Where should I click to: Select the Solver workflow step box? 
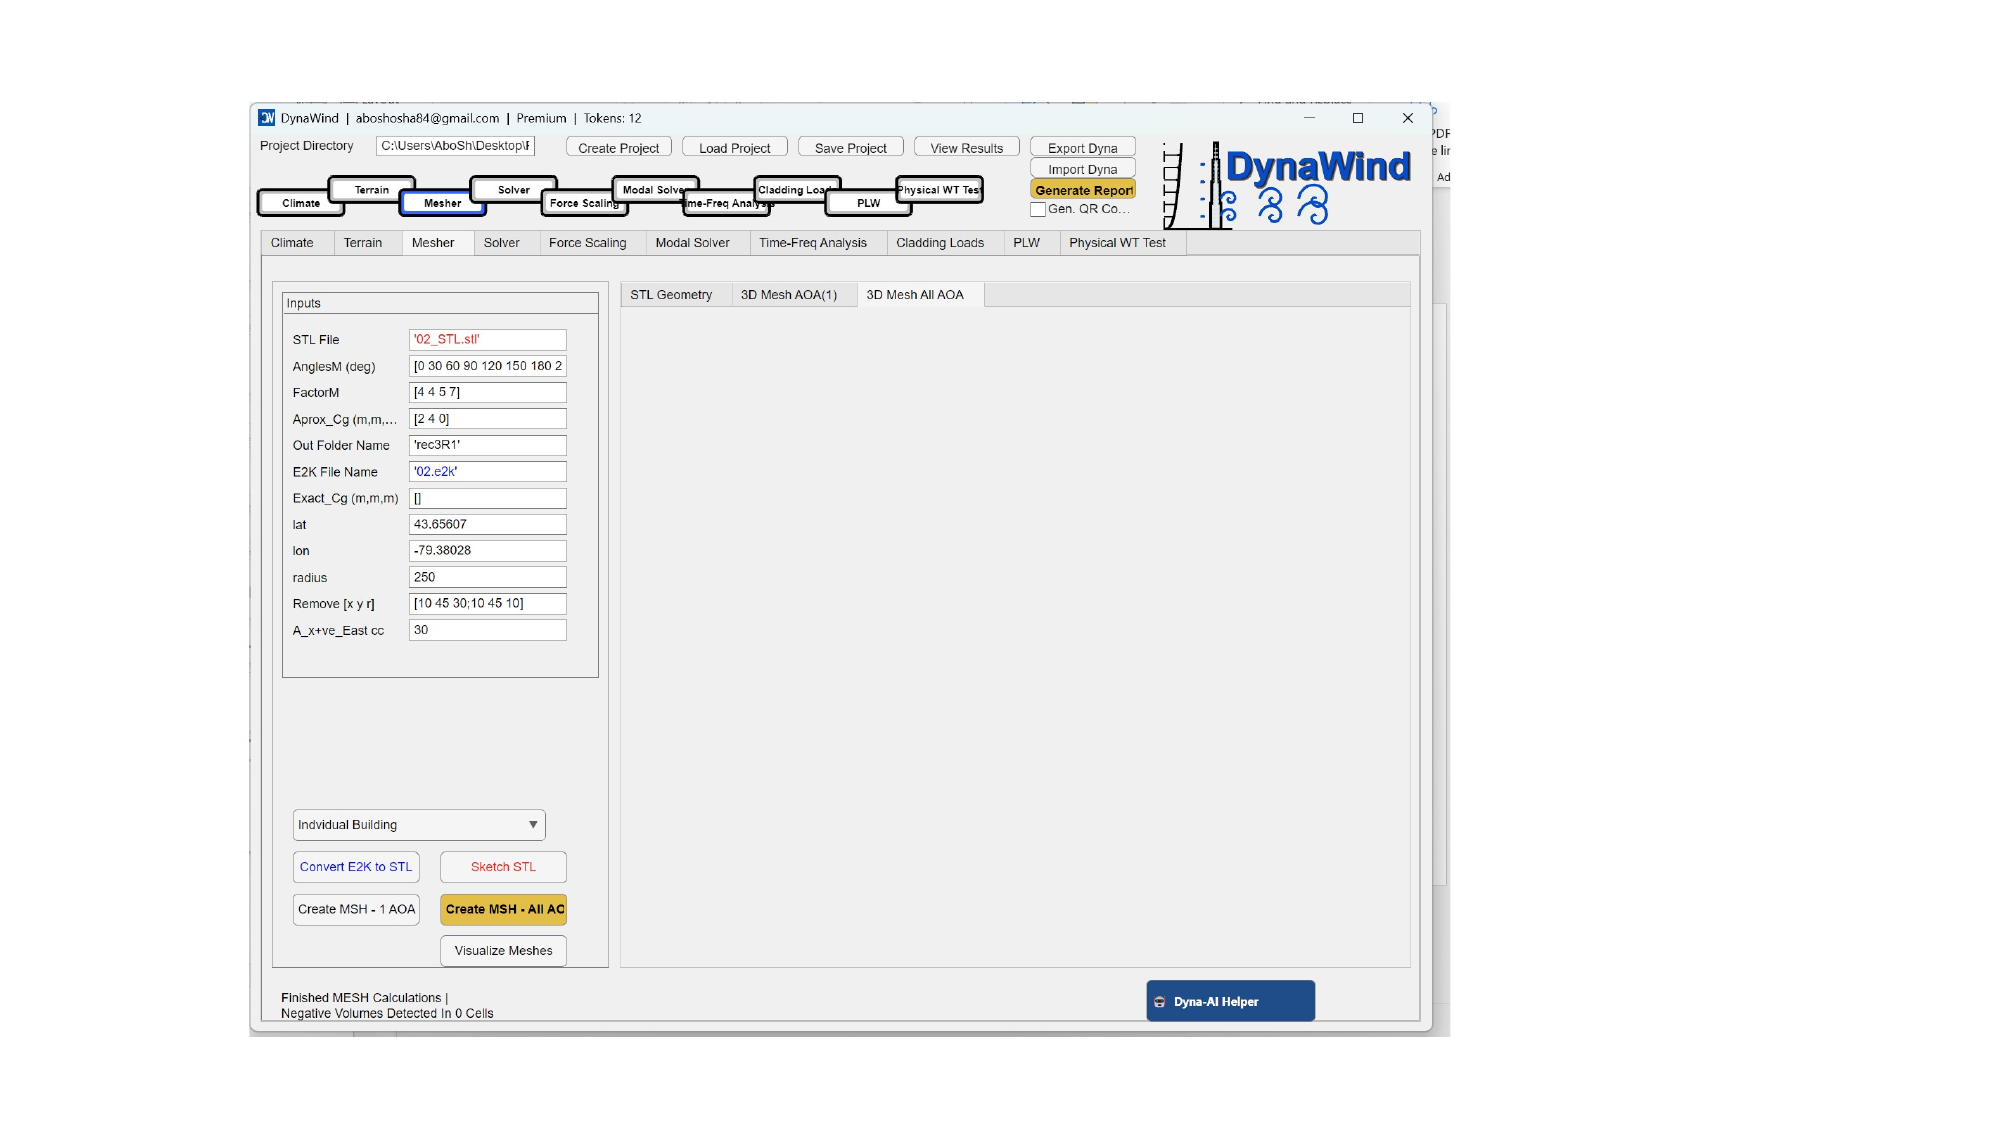click(x=513, y=189)
